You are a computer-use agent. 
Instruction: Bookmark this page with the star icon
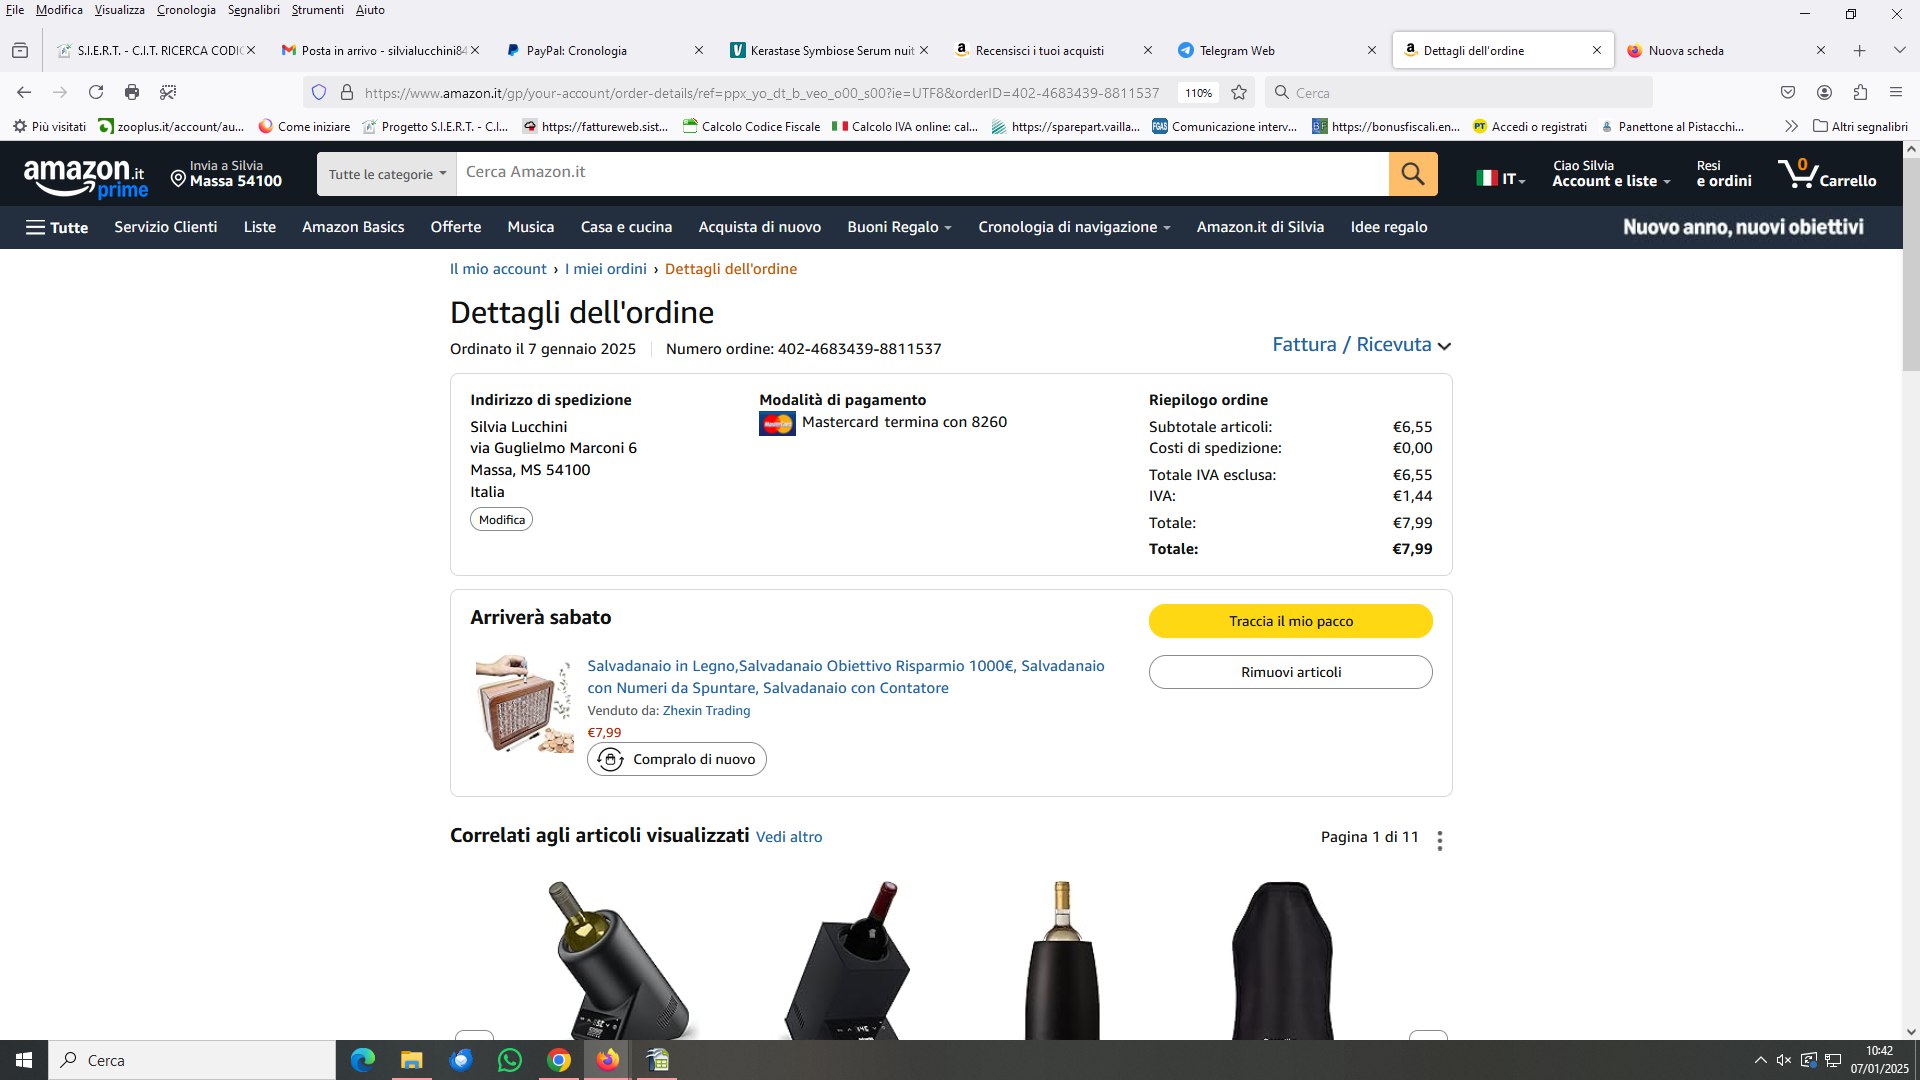pos(1239,92)
